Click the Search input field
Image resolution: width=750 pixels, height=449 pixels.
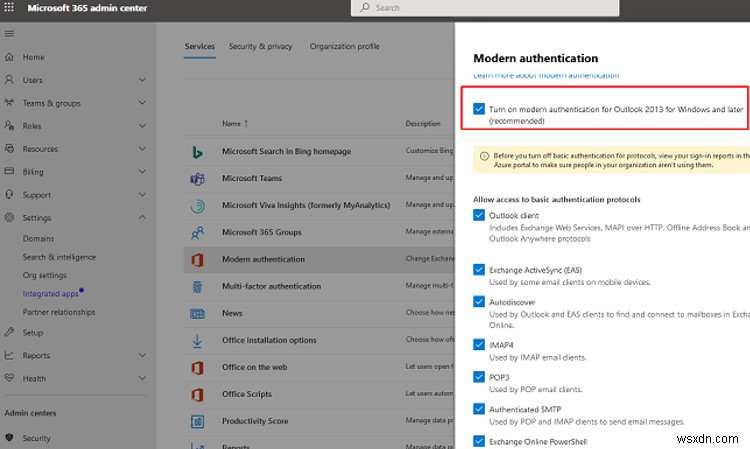coord(485,8)
